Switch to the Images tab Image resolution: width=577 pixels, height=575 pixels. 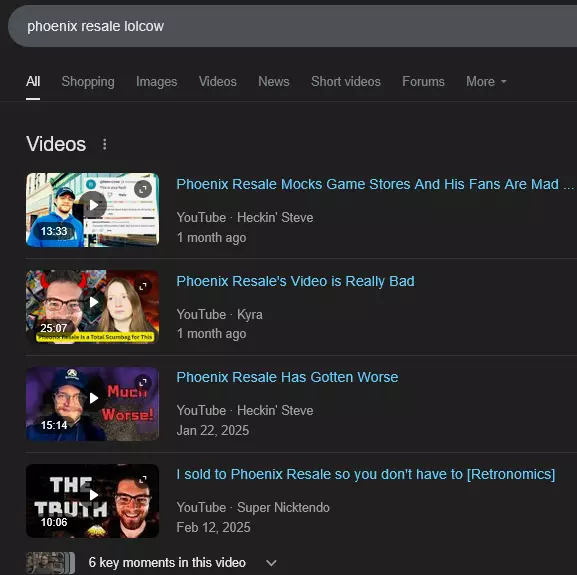[x=156, y=82]
